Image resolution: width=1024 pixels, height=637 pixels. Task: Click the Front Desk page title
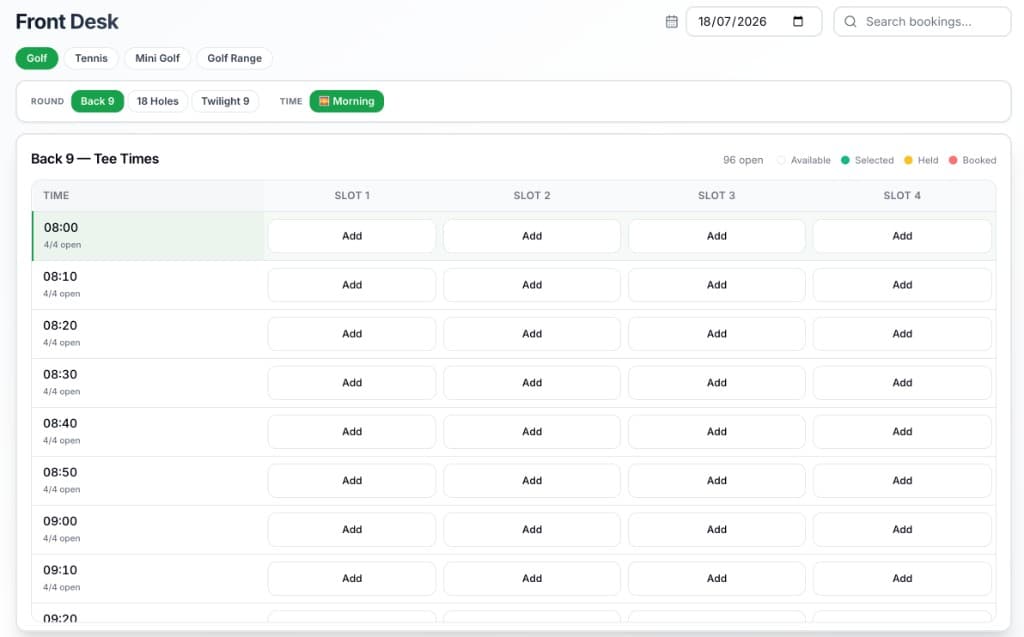pyautogui.click(x=67, y=22)
